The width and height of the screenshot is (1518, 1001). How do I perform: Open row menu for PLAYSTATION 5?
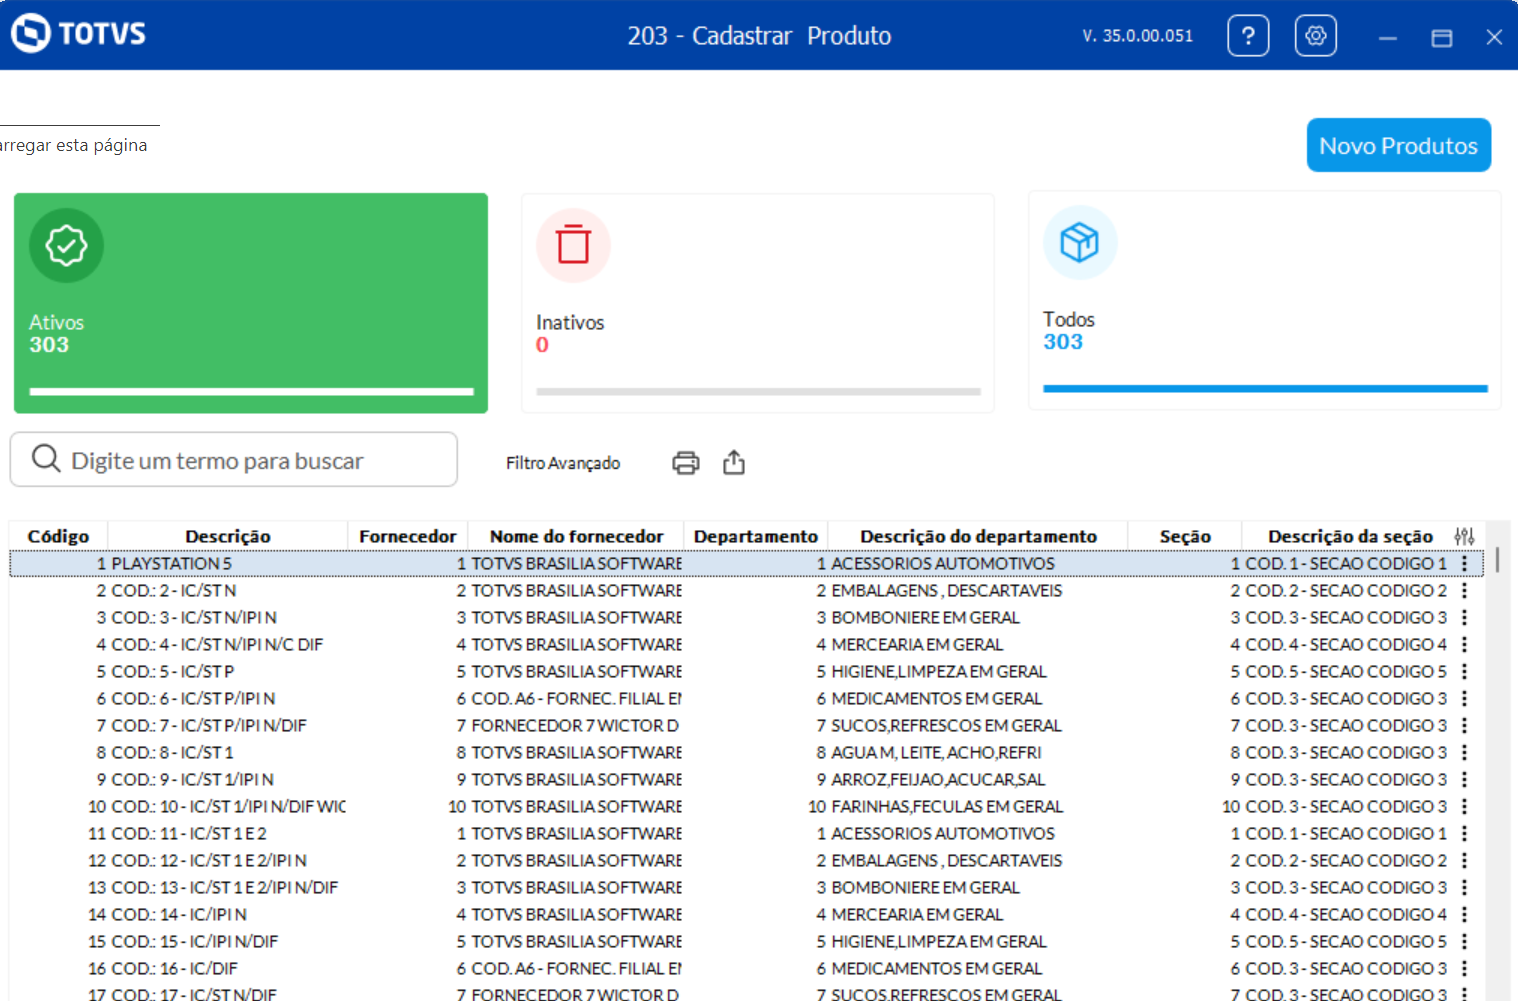[x=1464, y=564]
